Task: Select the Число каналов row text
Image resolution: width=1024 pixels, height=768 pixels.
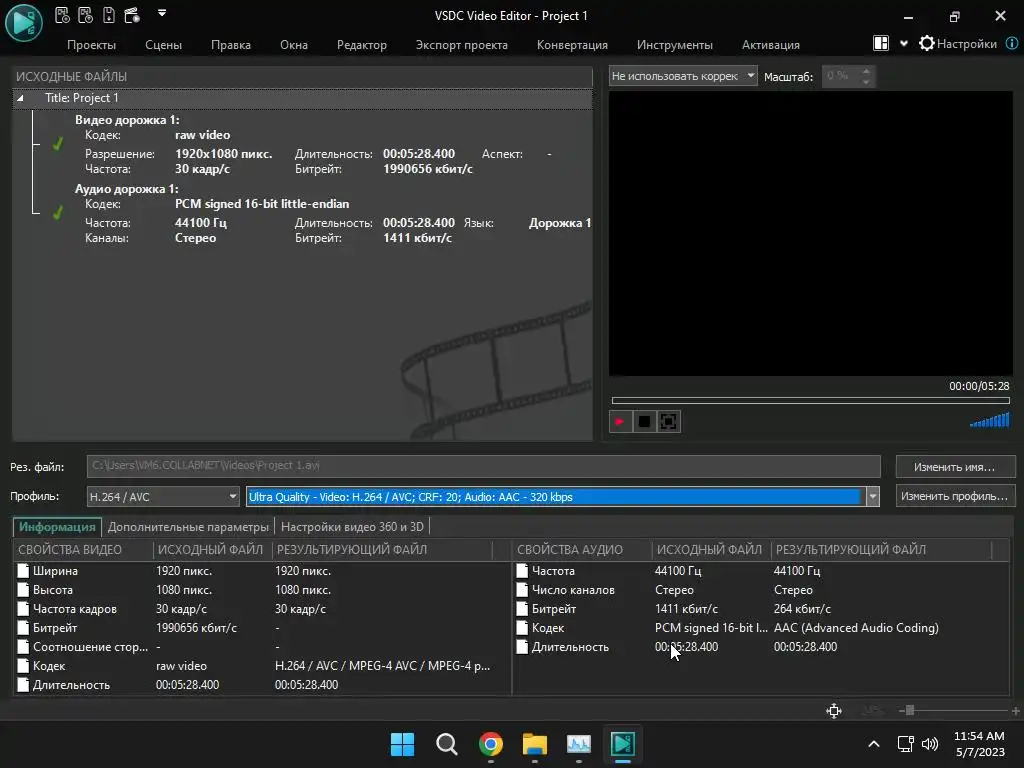Action: click(573, 590)
